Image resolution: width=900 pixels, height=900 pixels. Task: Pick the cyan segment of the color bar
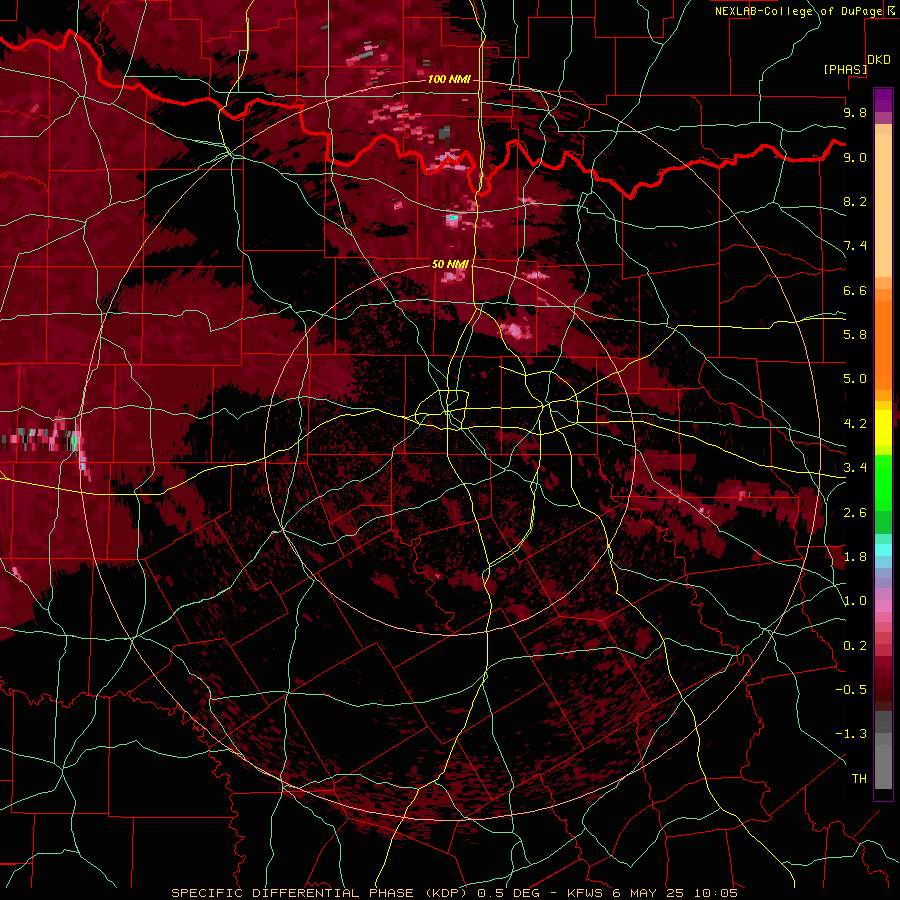tap(883, 550)
